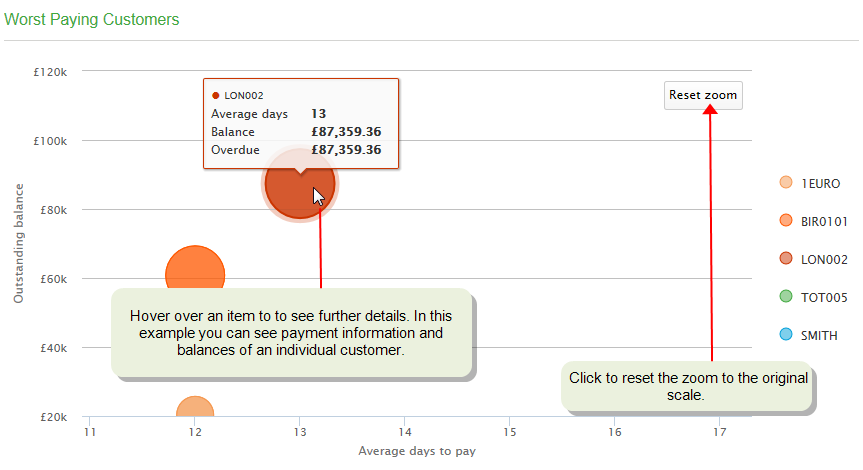This screenshot has width=863, height=470.
Task: Click the dark red LON002 legend circle
Action: click(786, 258)
